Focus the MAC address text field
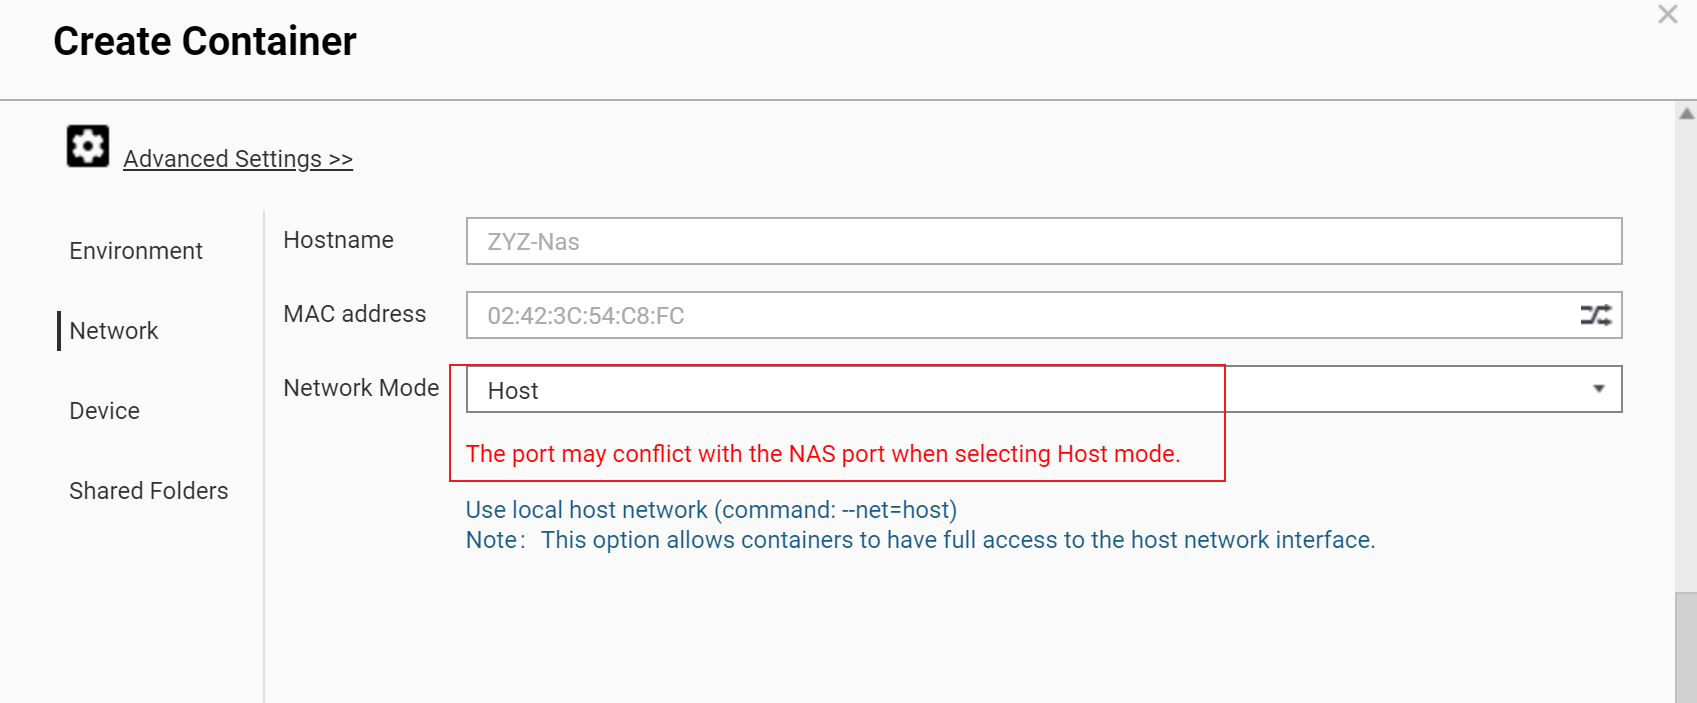The width and height of the screenshot is (1697, 703). [x=1020, y=316]
